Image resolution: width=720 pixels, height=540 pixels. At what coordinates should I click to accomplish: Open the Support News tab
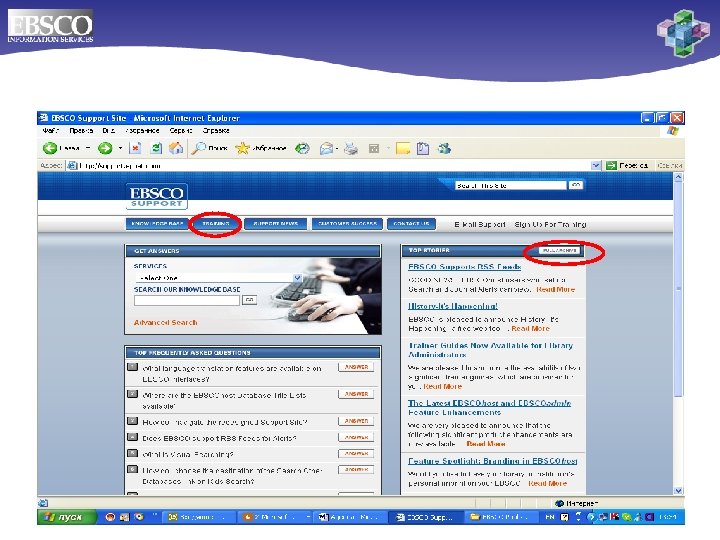pyautogui.click(x=276, y=224)
